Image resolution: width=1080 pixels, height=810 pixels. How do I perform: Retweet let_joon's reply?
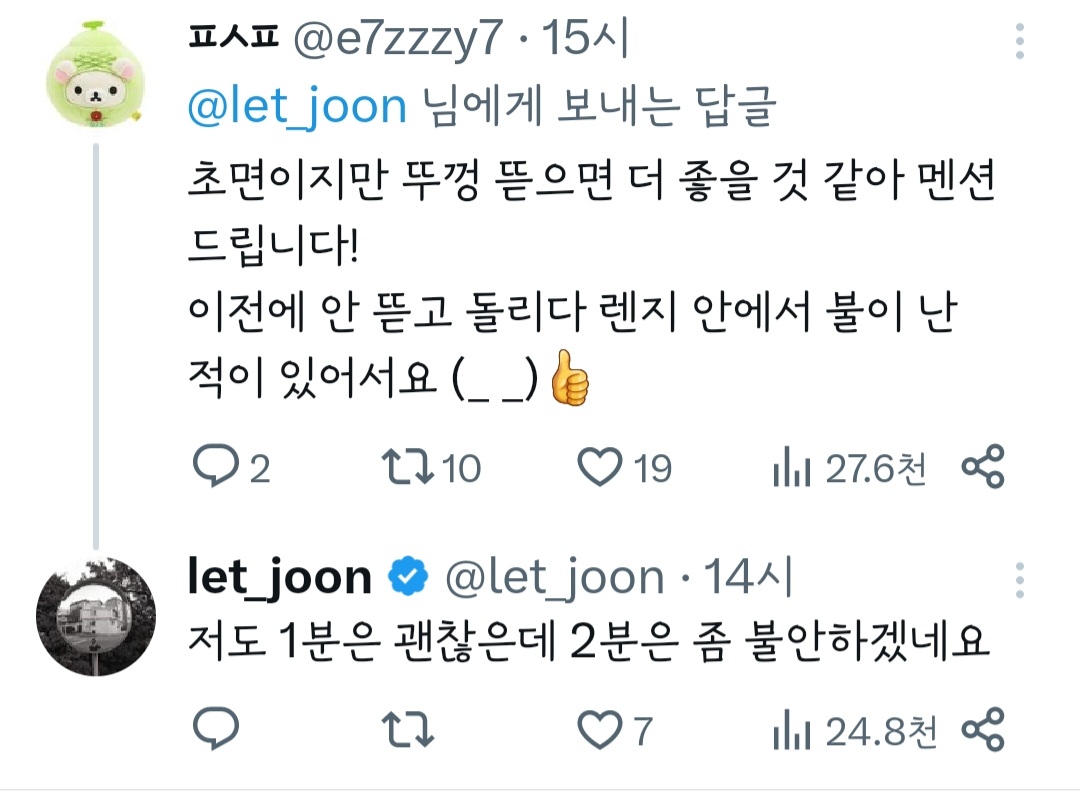408,729
